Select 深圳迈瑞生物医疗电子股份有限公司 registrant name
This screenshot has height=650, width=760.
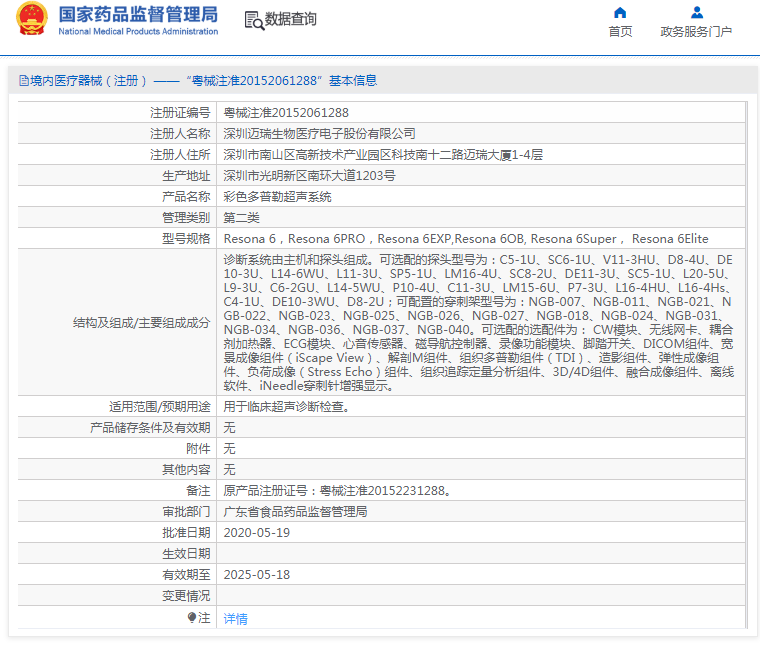319,133
